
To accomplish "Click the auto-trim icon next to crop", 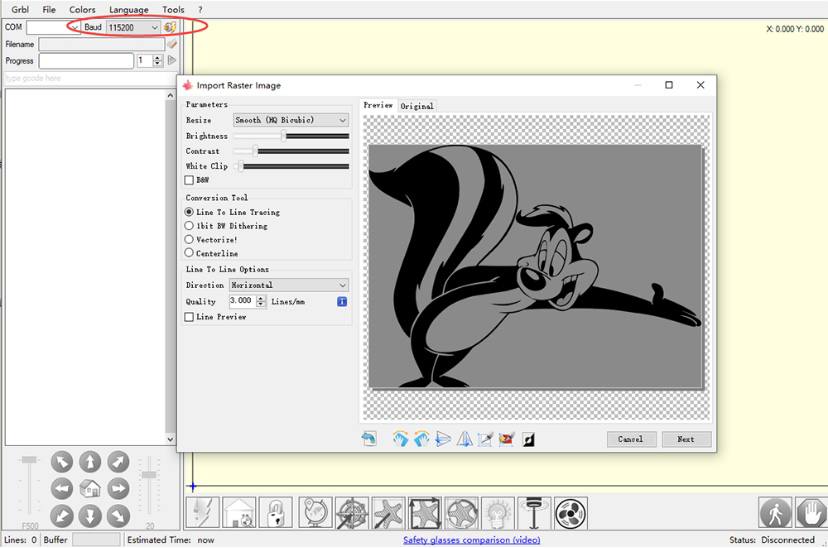I will pos(506,439).
